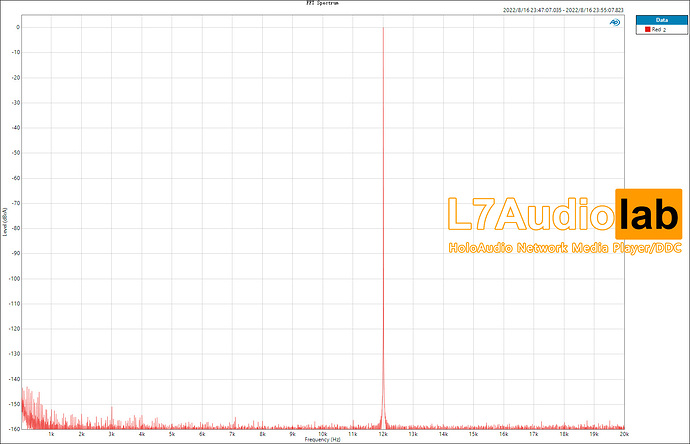Click the "-10" level axis tick label
The height and width of the screenshot is (444, 690).
(x=16, y=52)
